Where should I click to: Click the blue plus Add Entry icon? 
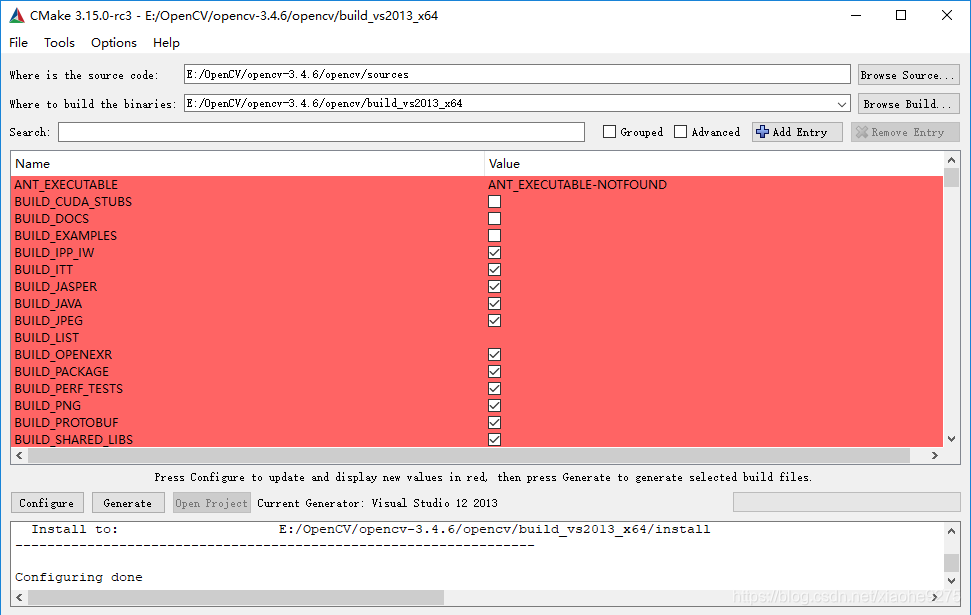(762, 132)
